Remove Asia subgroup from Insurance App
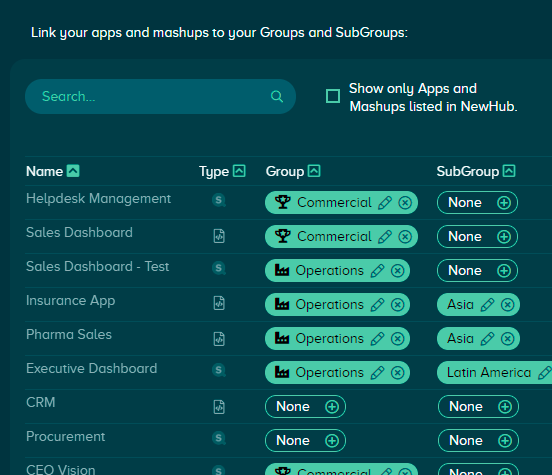Viewport: 552px width, 475px height. 508,305
